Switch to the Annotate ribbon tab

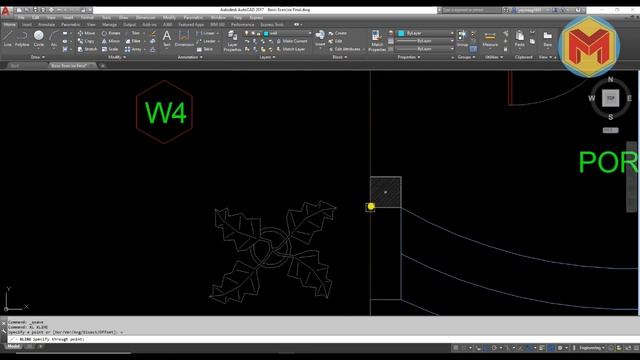click(46, 24)
